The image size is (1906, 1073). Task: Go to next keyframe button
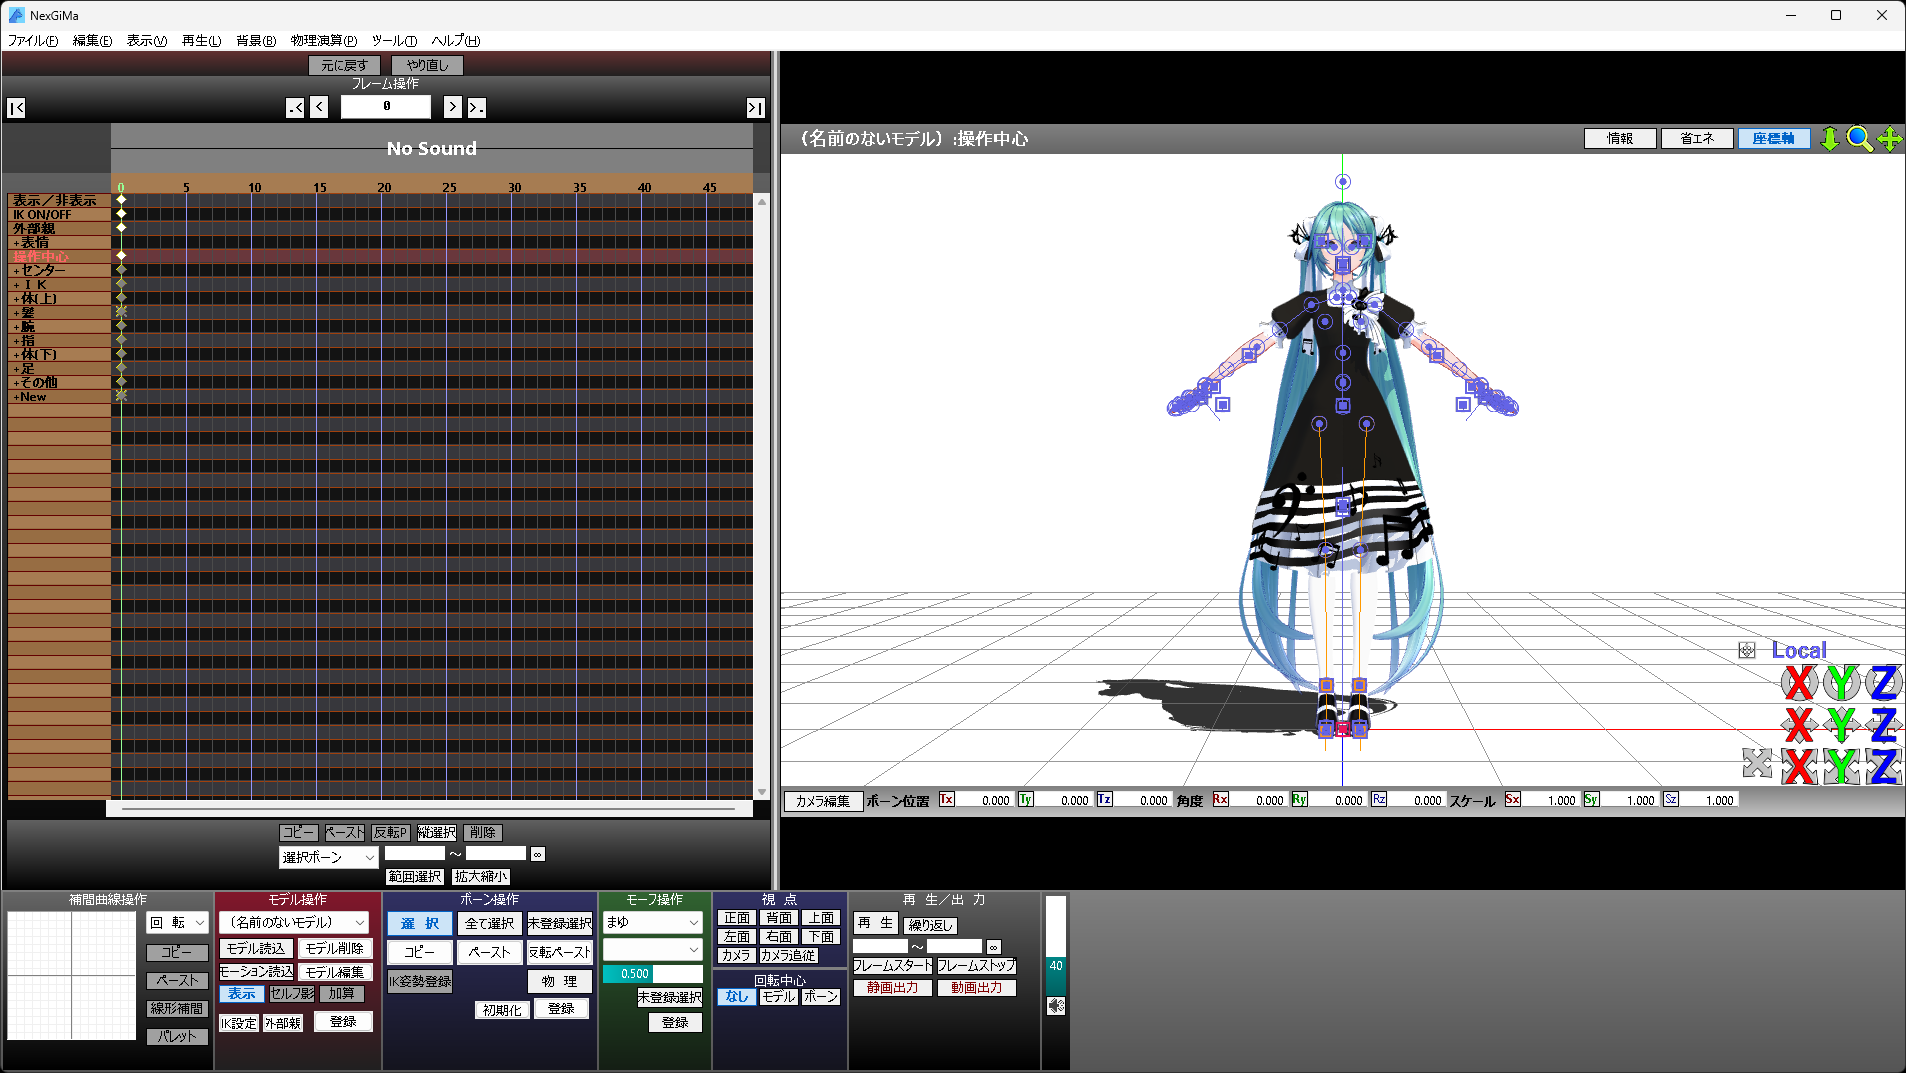(x=477, y=108)
